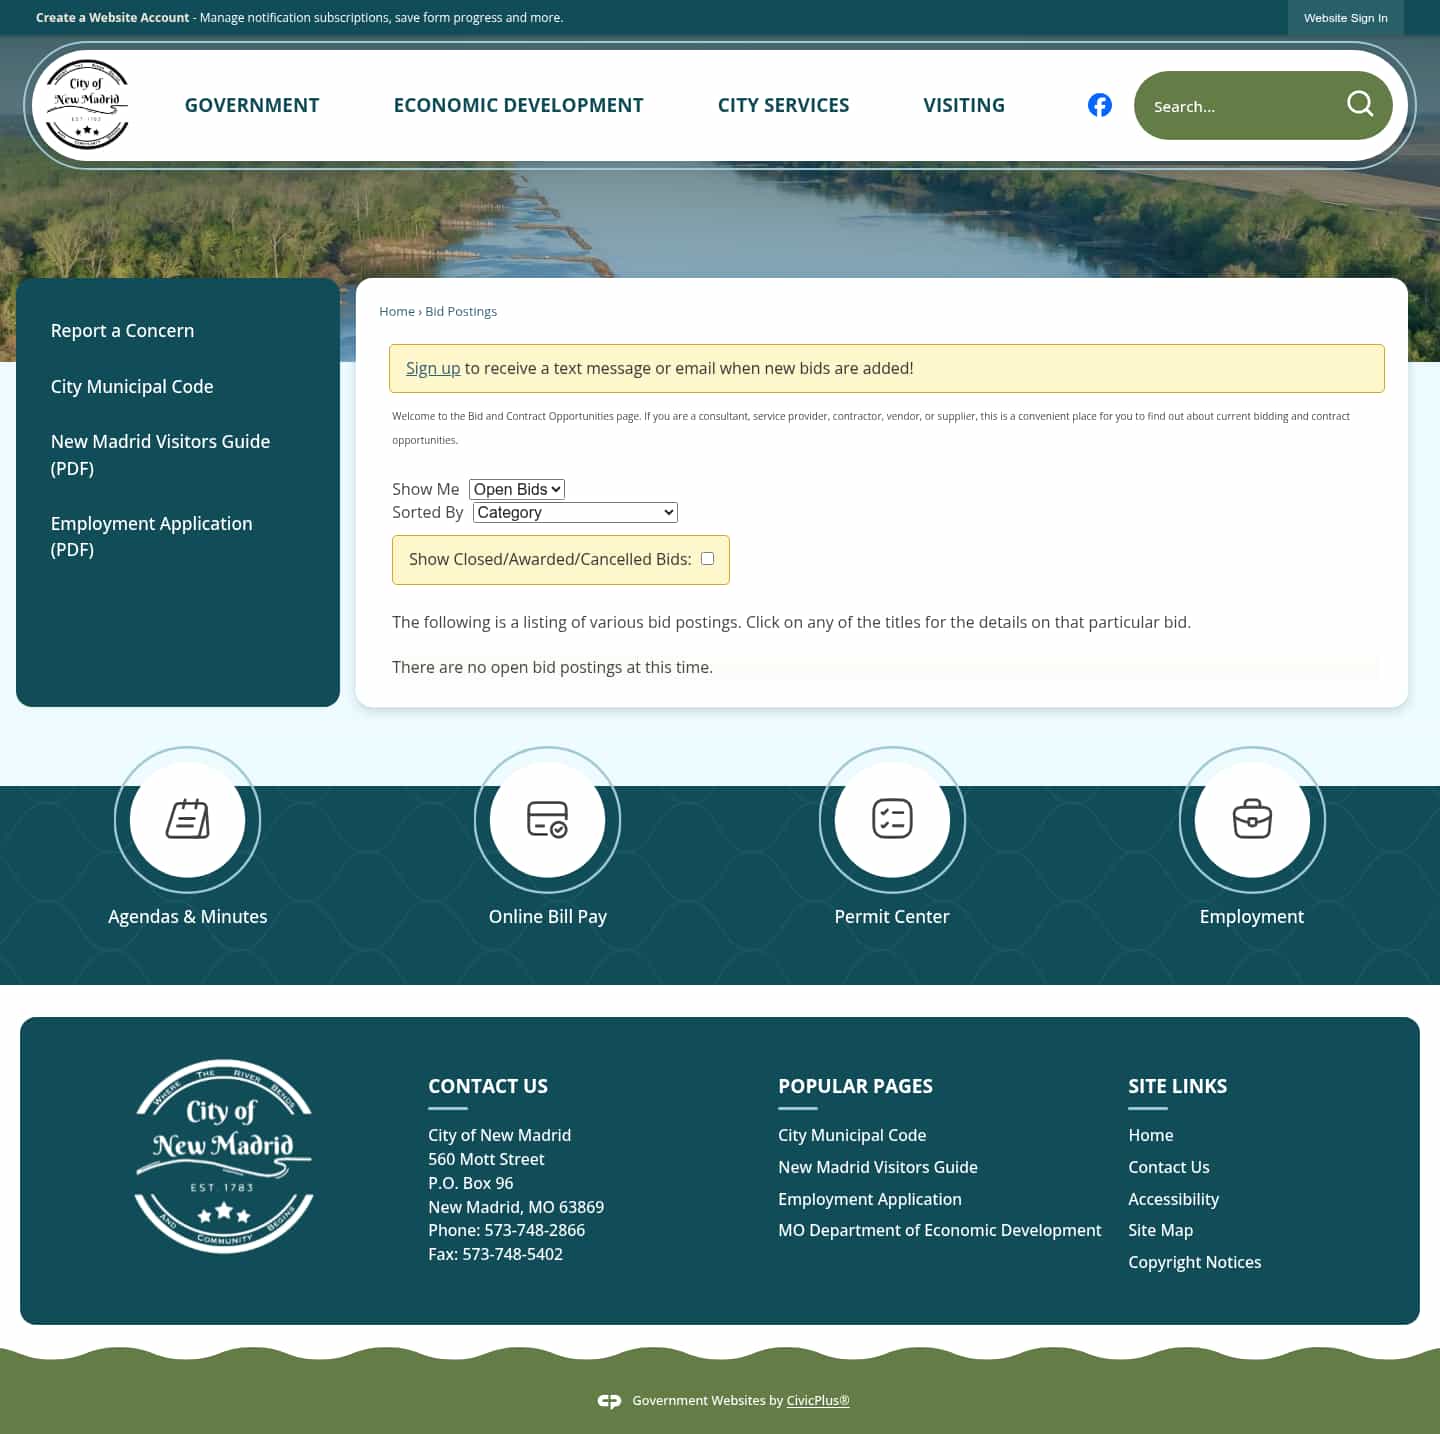Open the Site Map link
Viewport: 1440px width, 1434px height.
coord(1161,1231)
